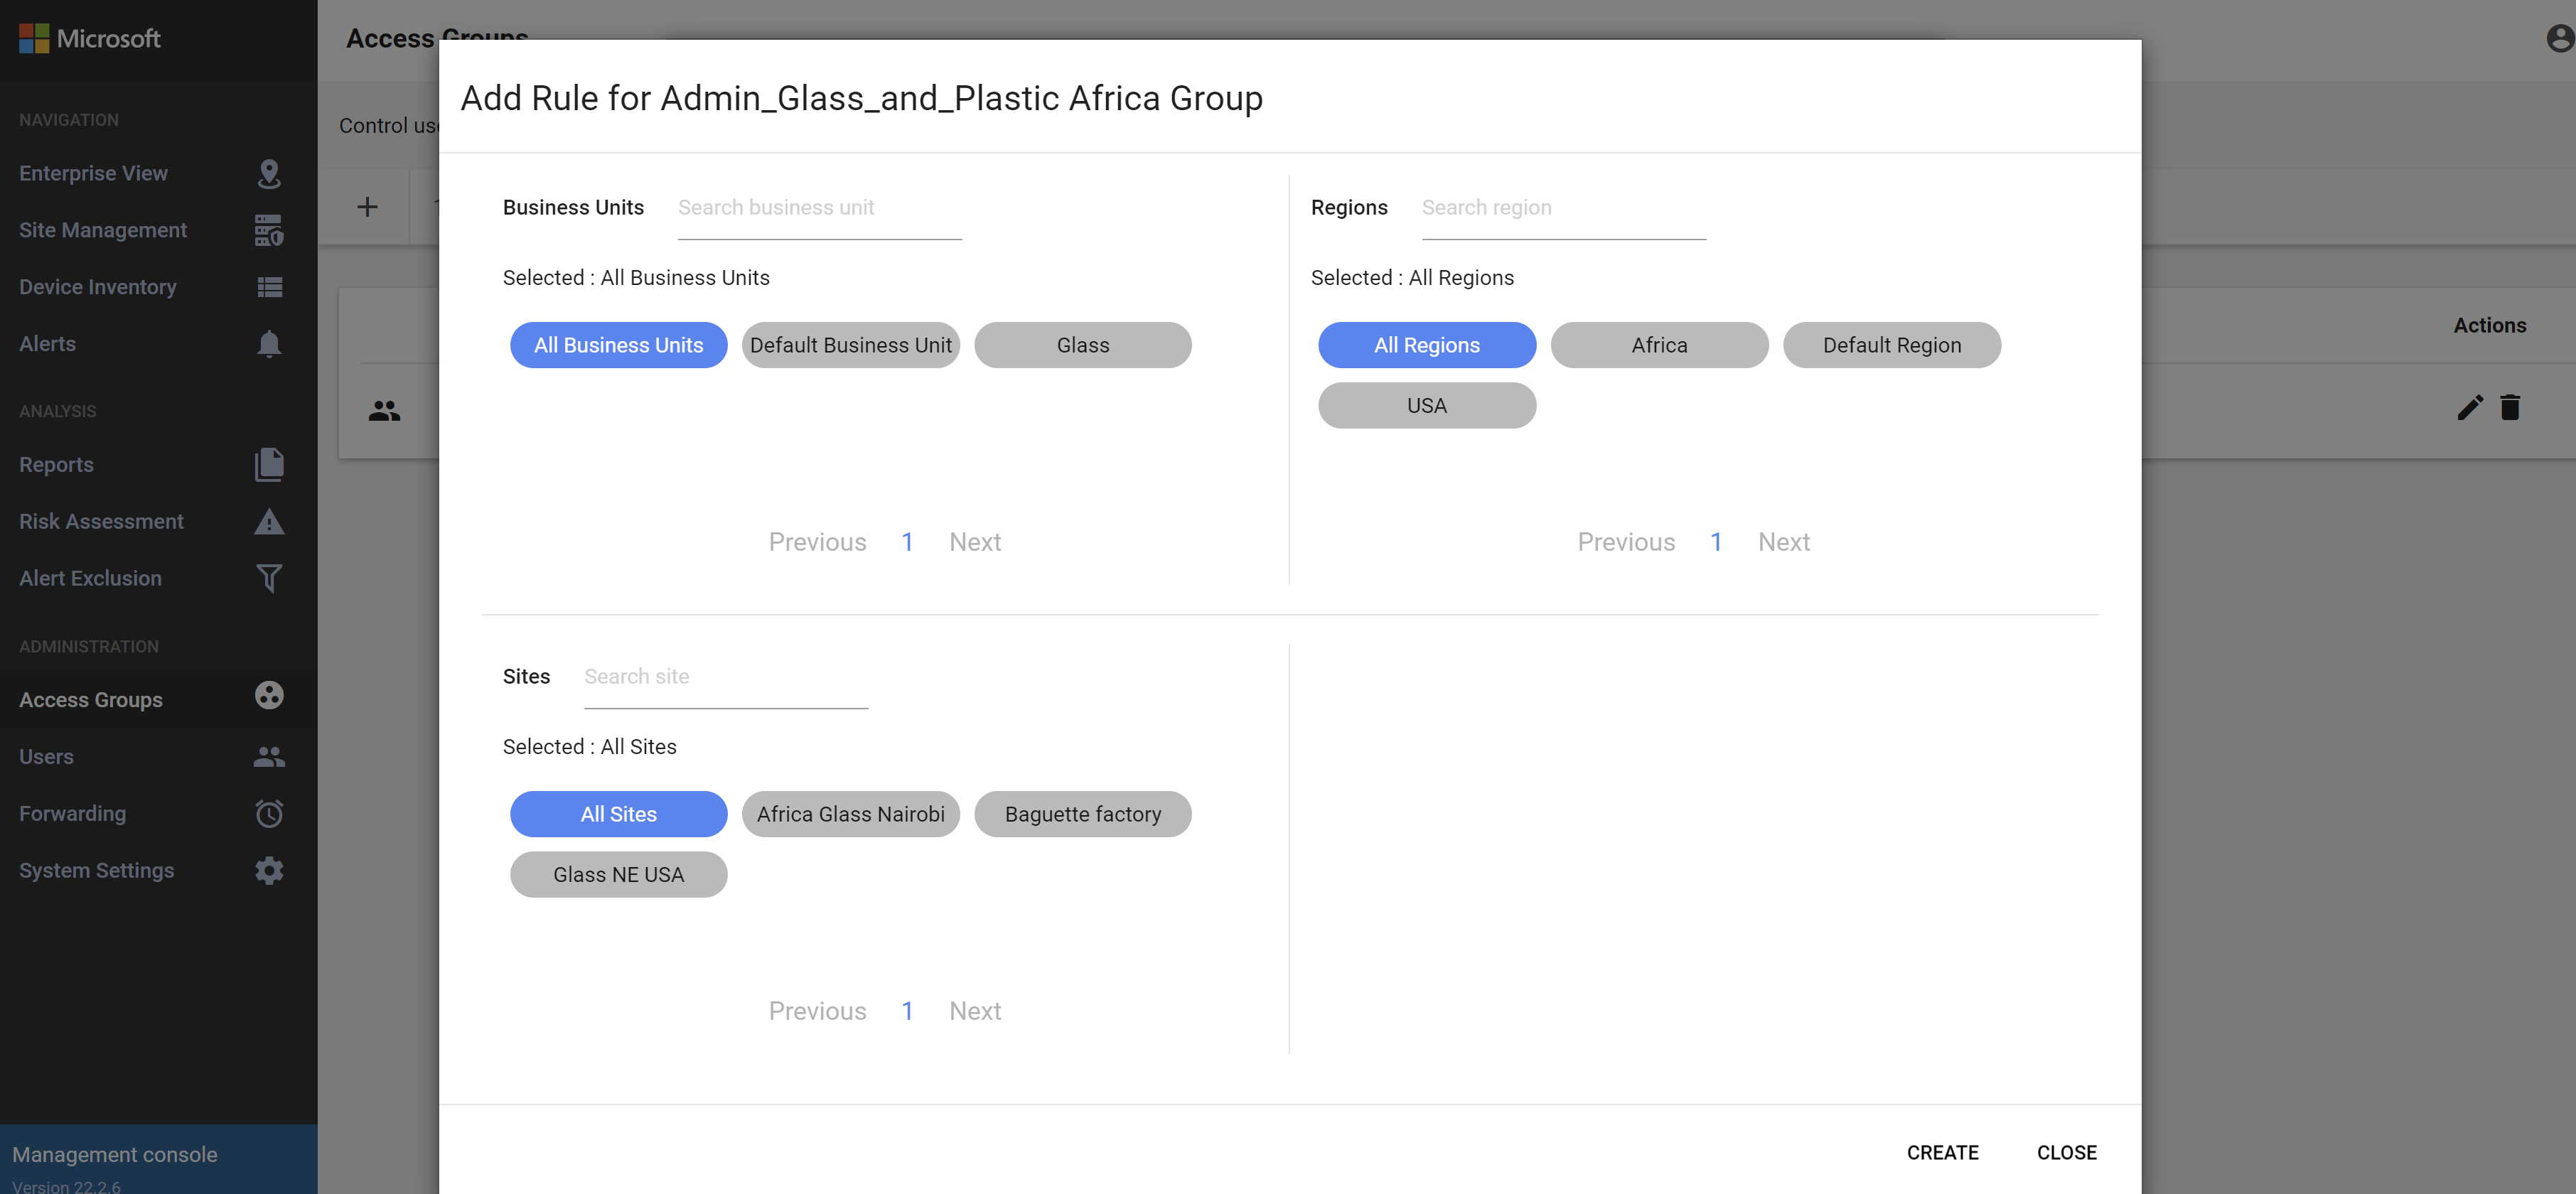
Task: Select the USA region chip
Action: (1426, 405)
